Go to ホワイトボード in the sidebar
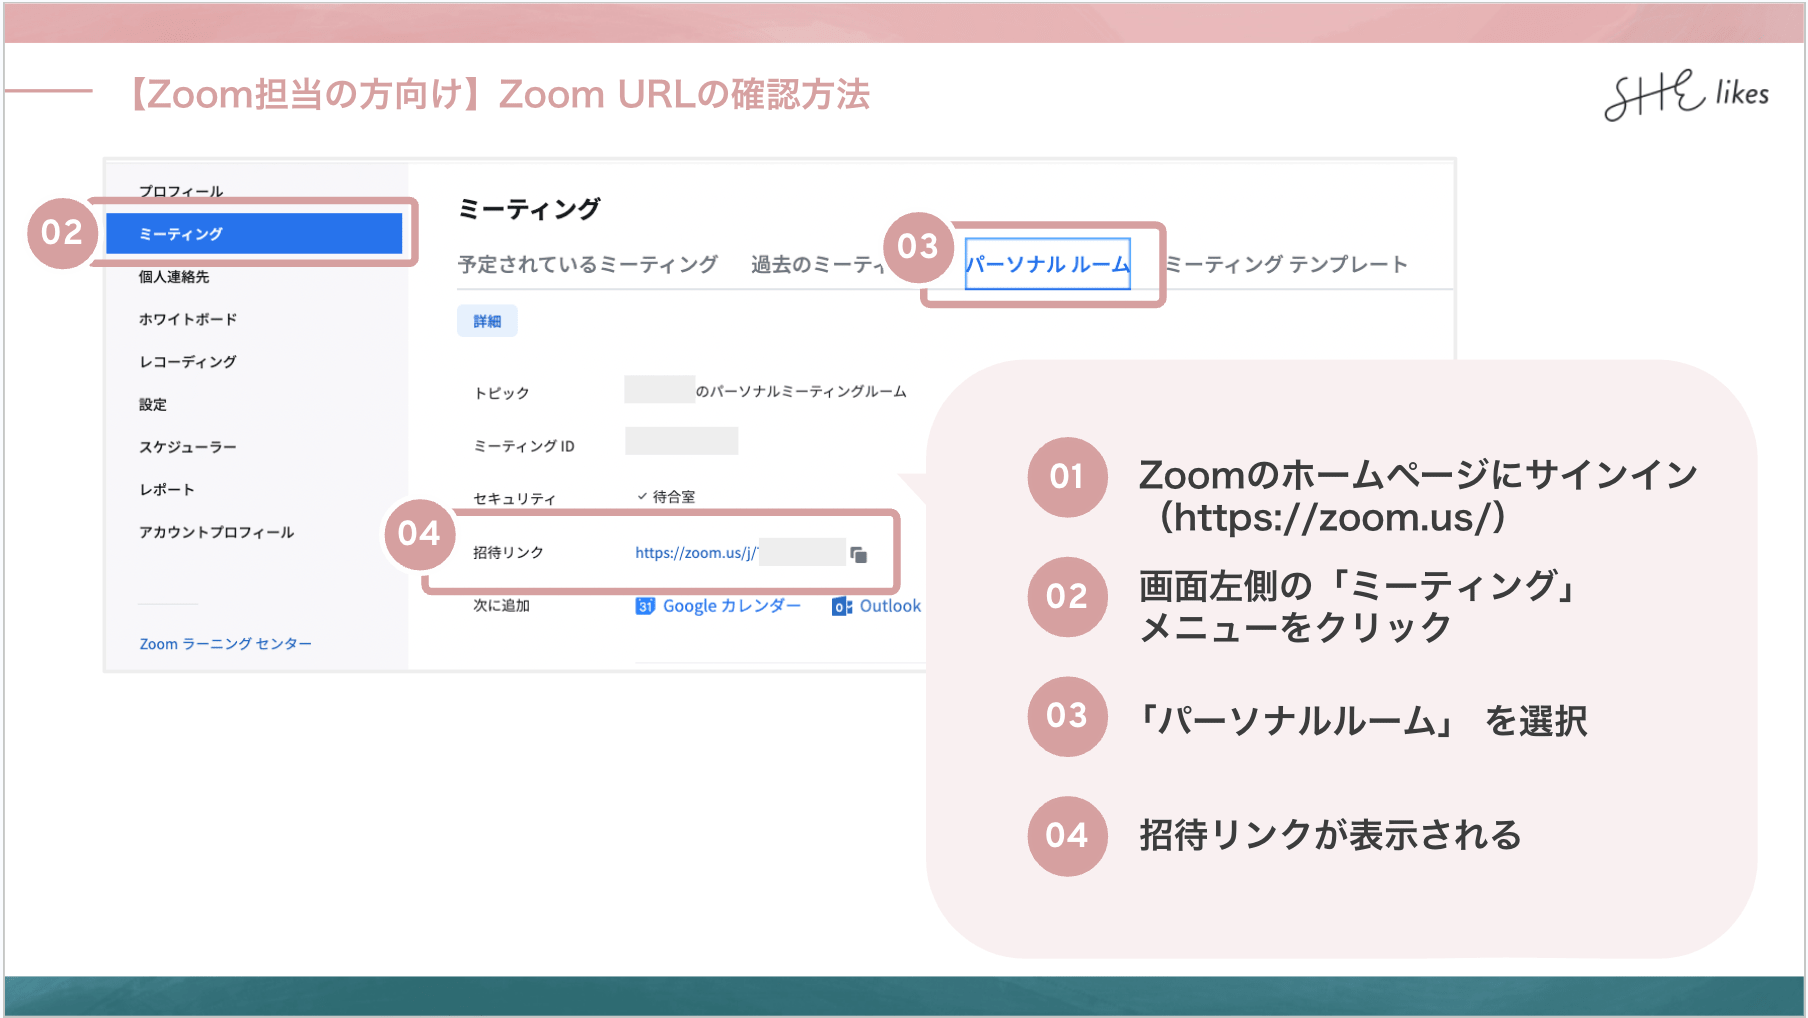The height and width of the screenshot is (1018, 1808). coord(188,319)
